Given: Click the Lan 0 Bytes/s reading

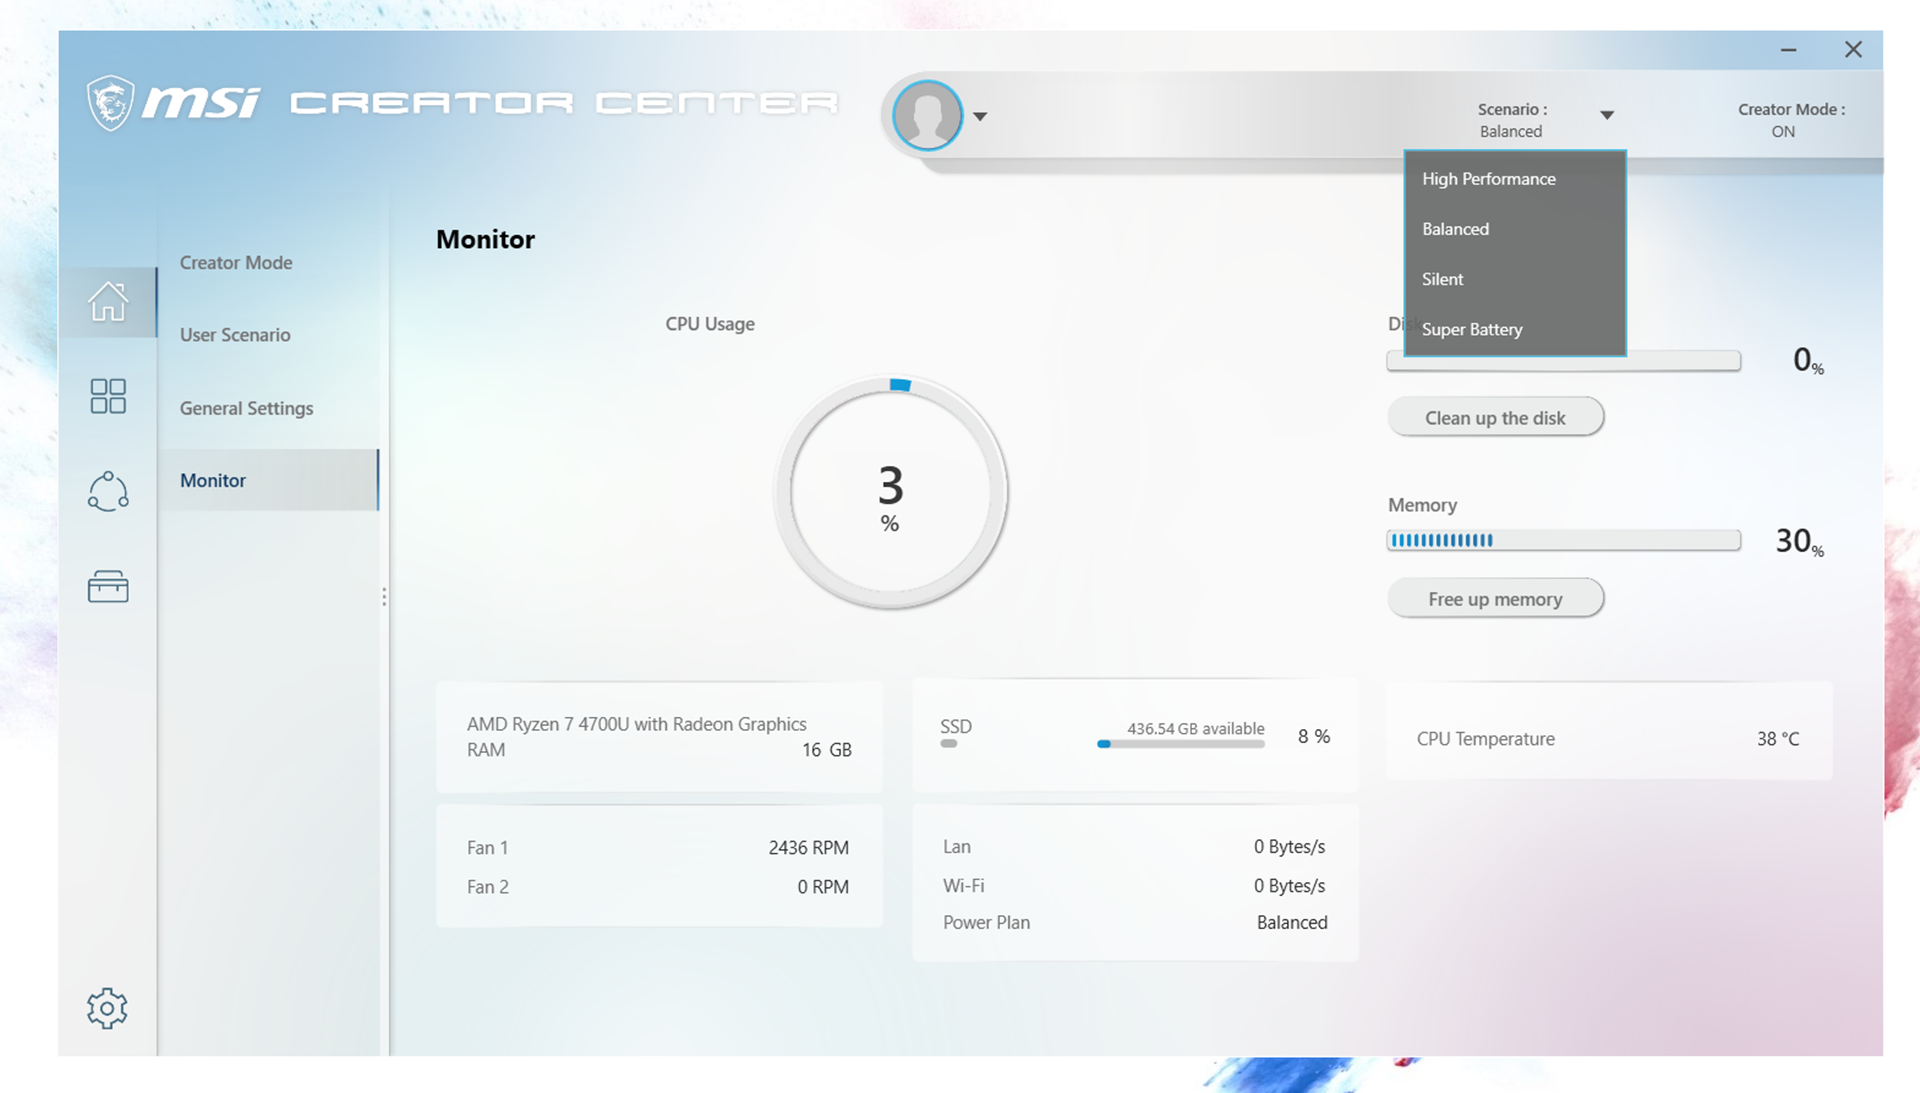Looking at the screenshot, I should (1289, 847).
